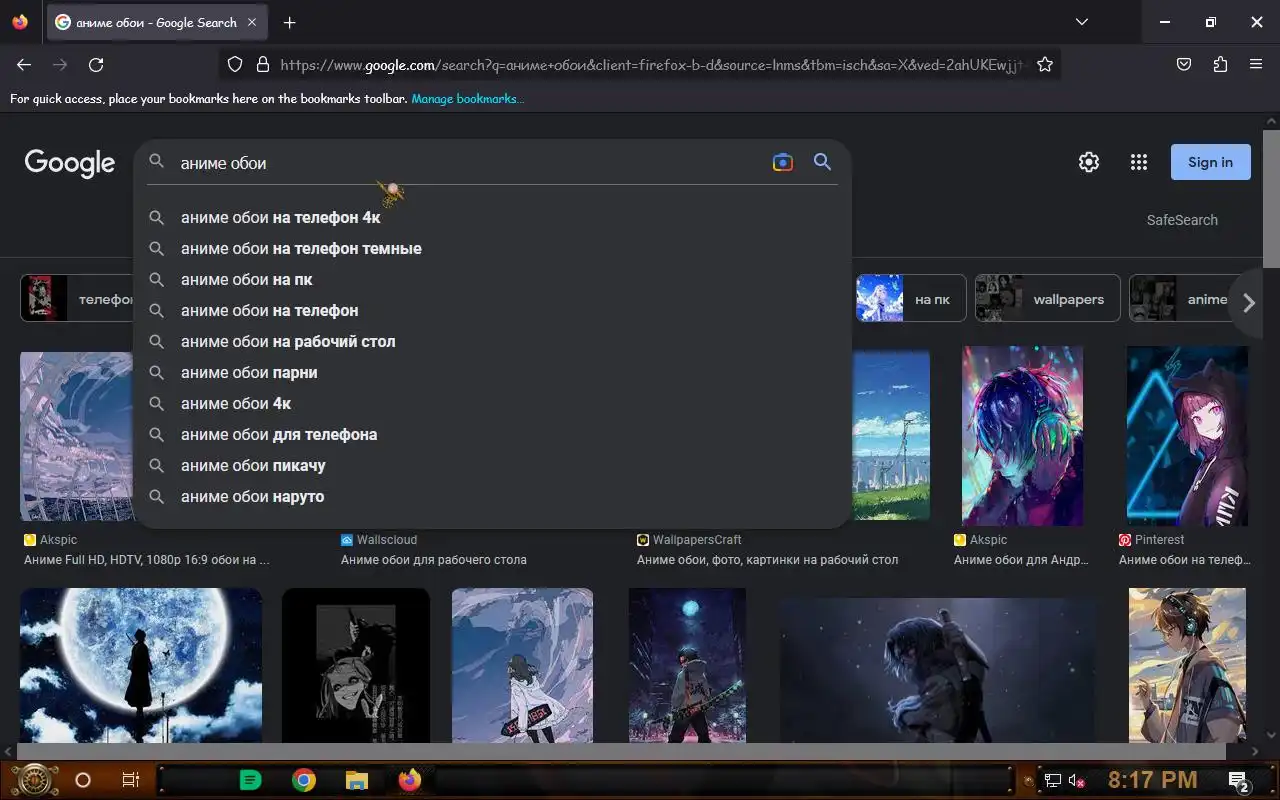Open a new browser tab
Image resolution: width=1280 pixels, height=800 pixels.
(289, 22)
